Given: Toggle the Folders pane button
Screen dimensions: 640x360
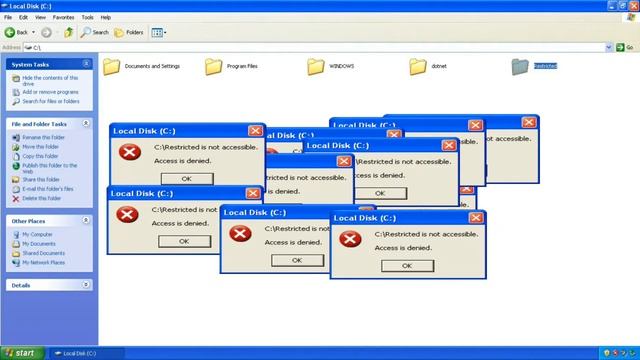Looking at the screenshot, I should pyautogui.click(x=129, y=32).
